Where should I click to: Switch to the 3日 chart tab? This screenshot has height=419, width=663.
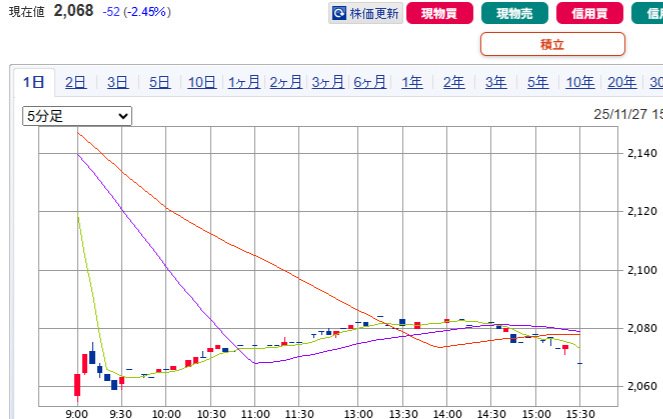point(117,83)
